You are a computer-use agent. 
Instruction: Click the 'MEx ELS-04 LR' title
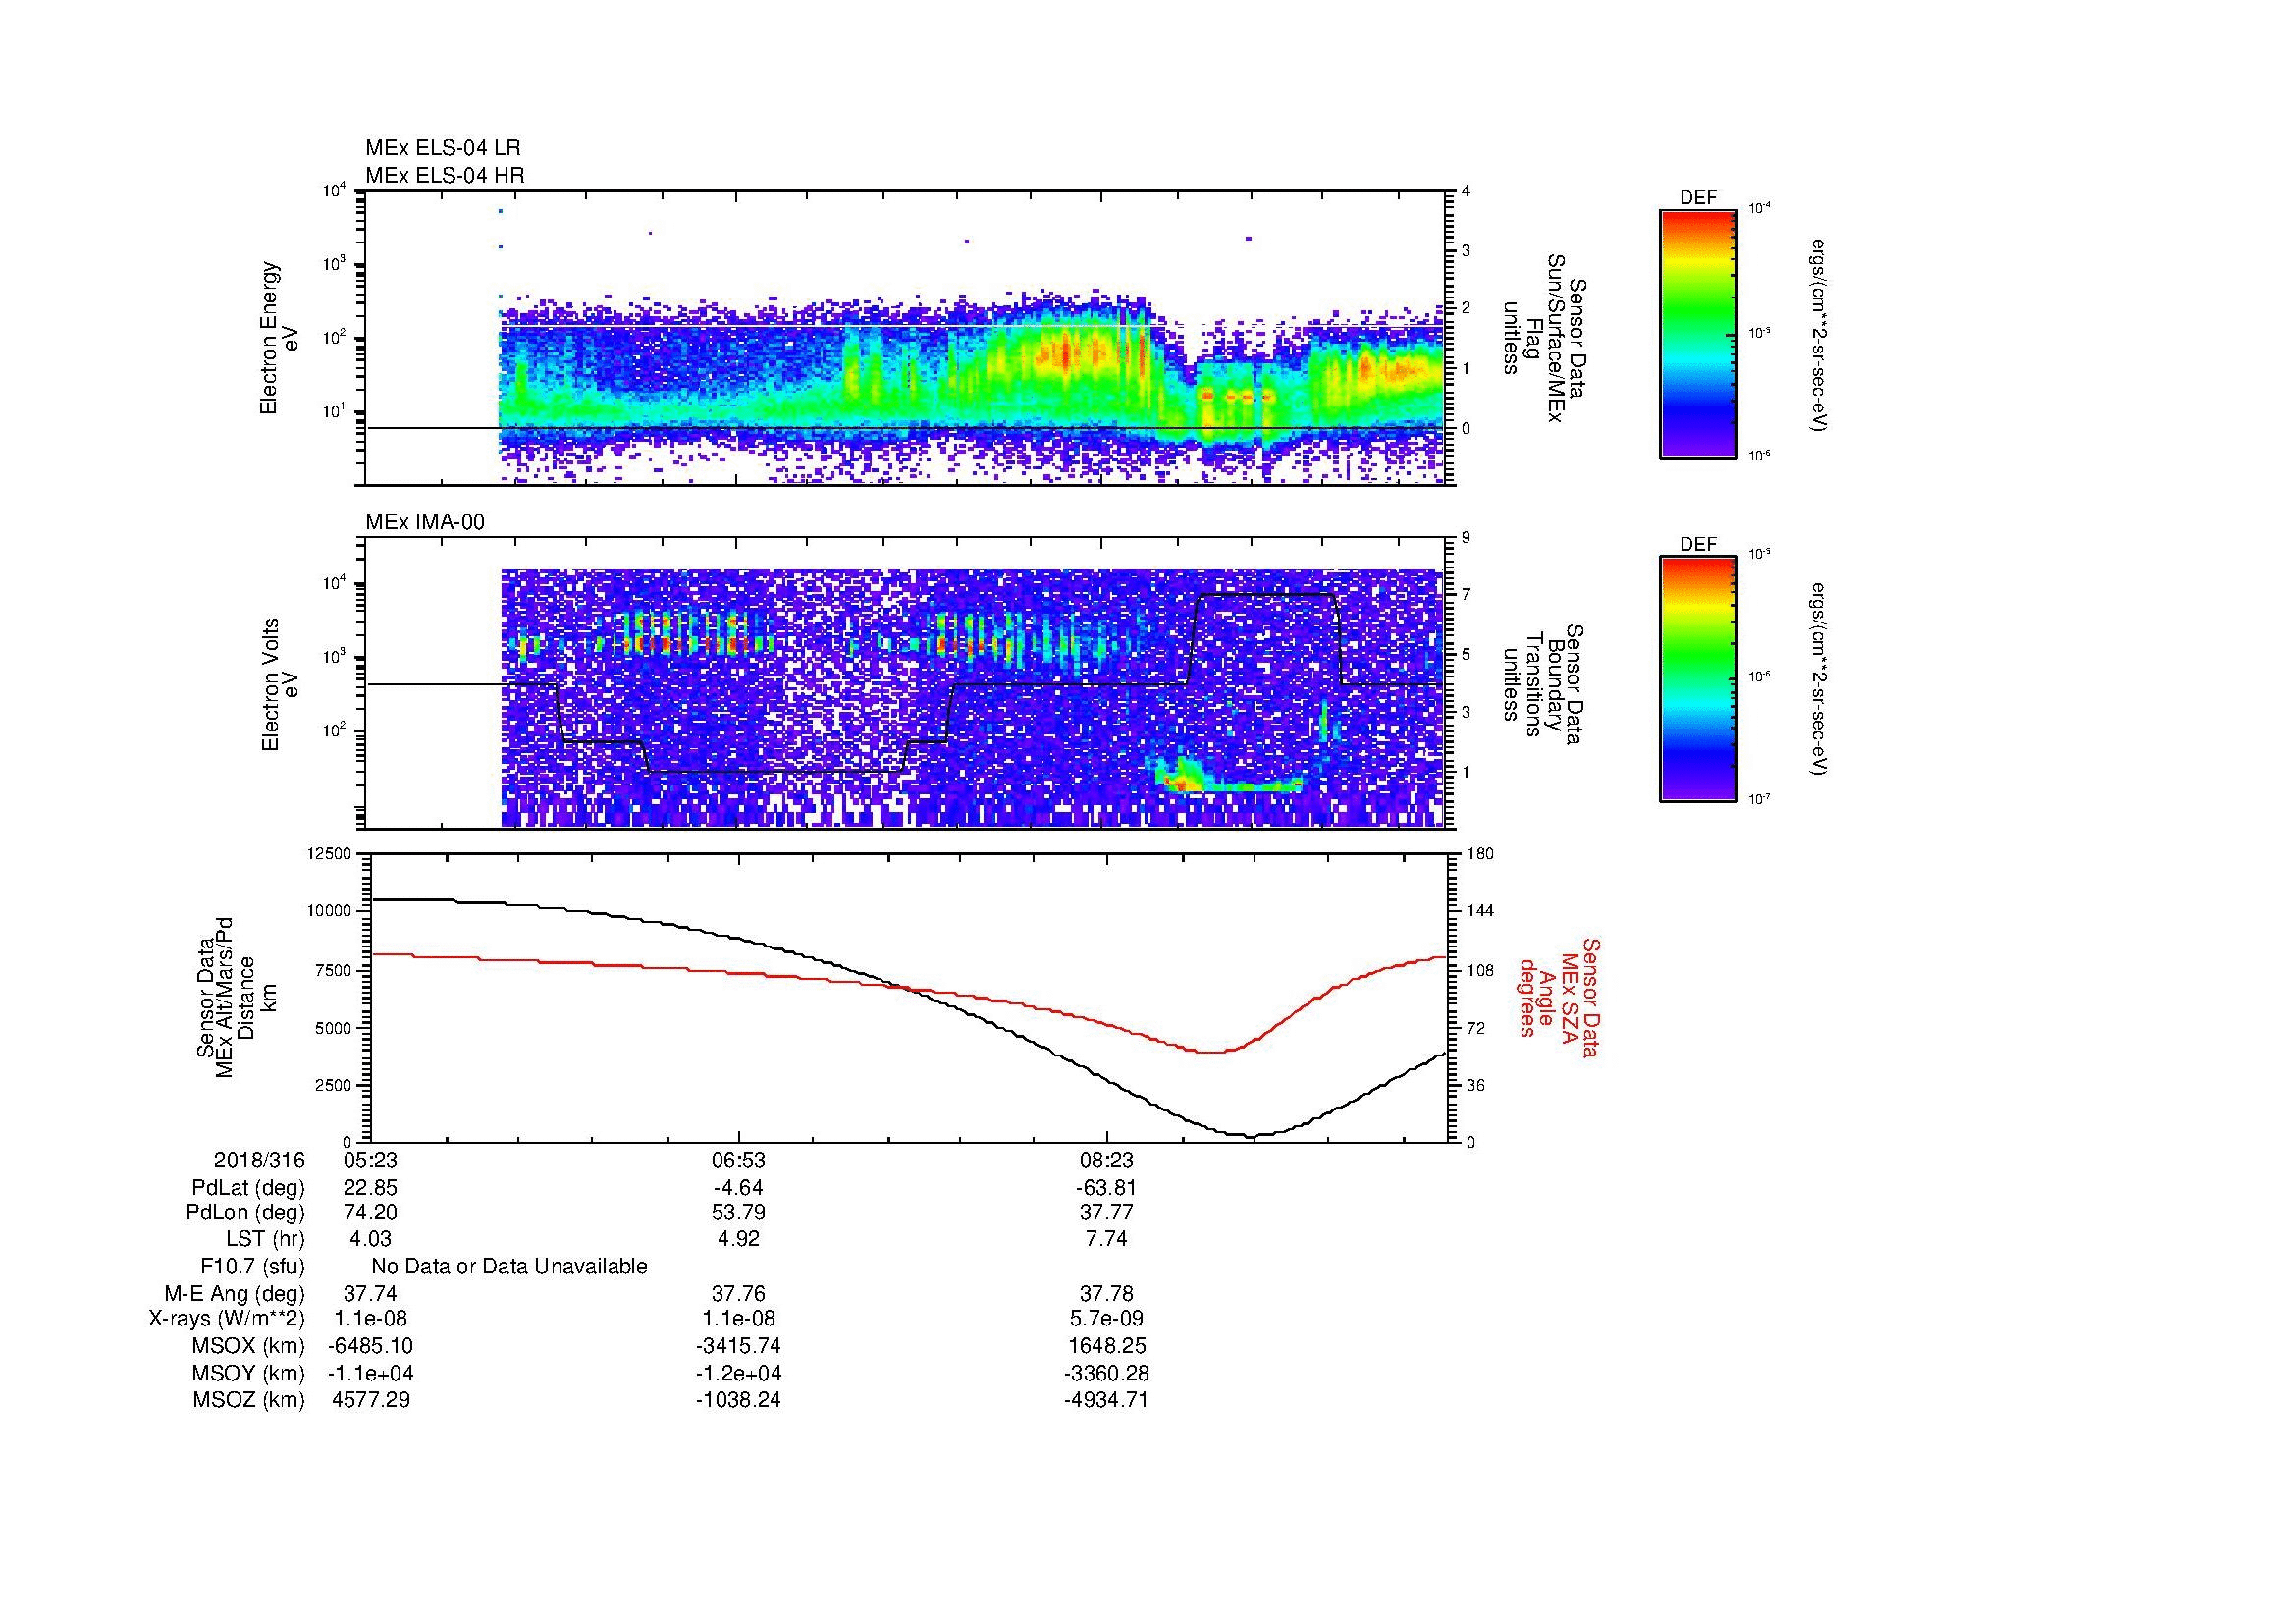[443, 148]
